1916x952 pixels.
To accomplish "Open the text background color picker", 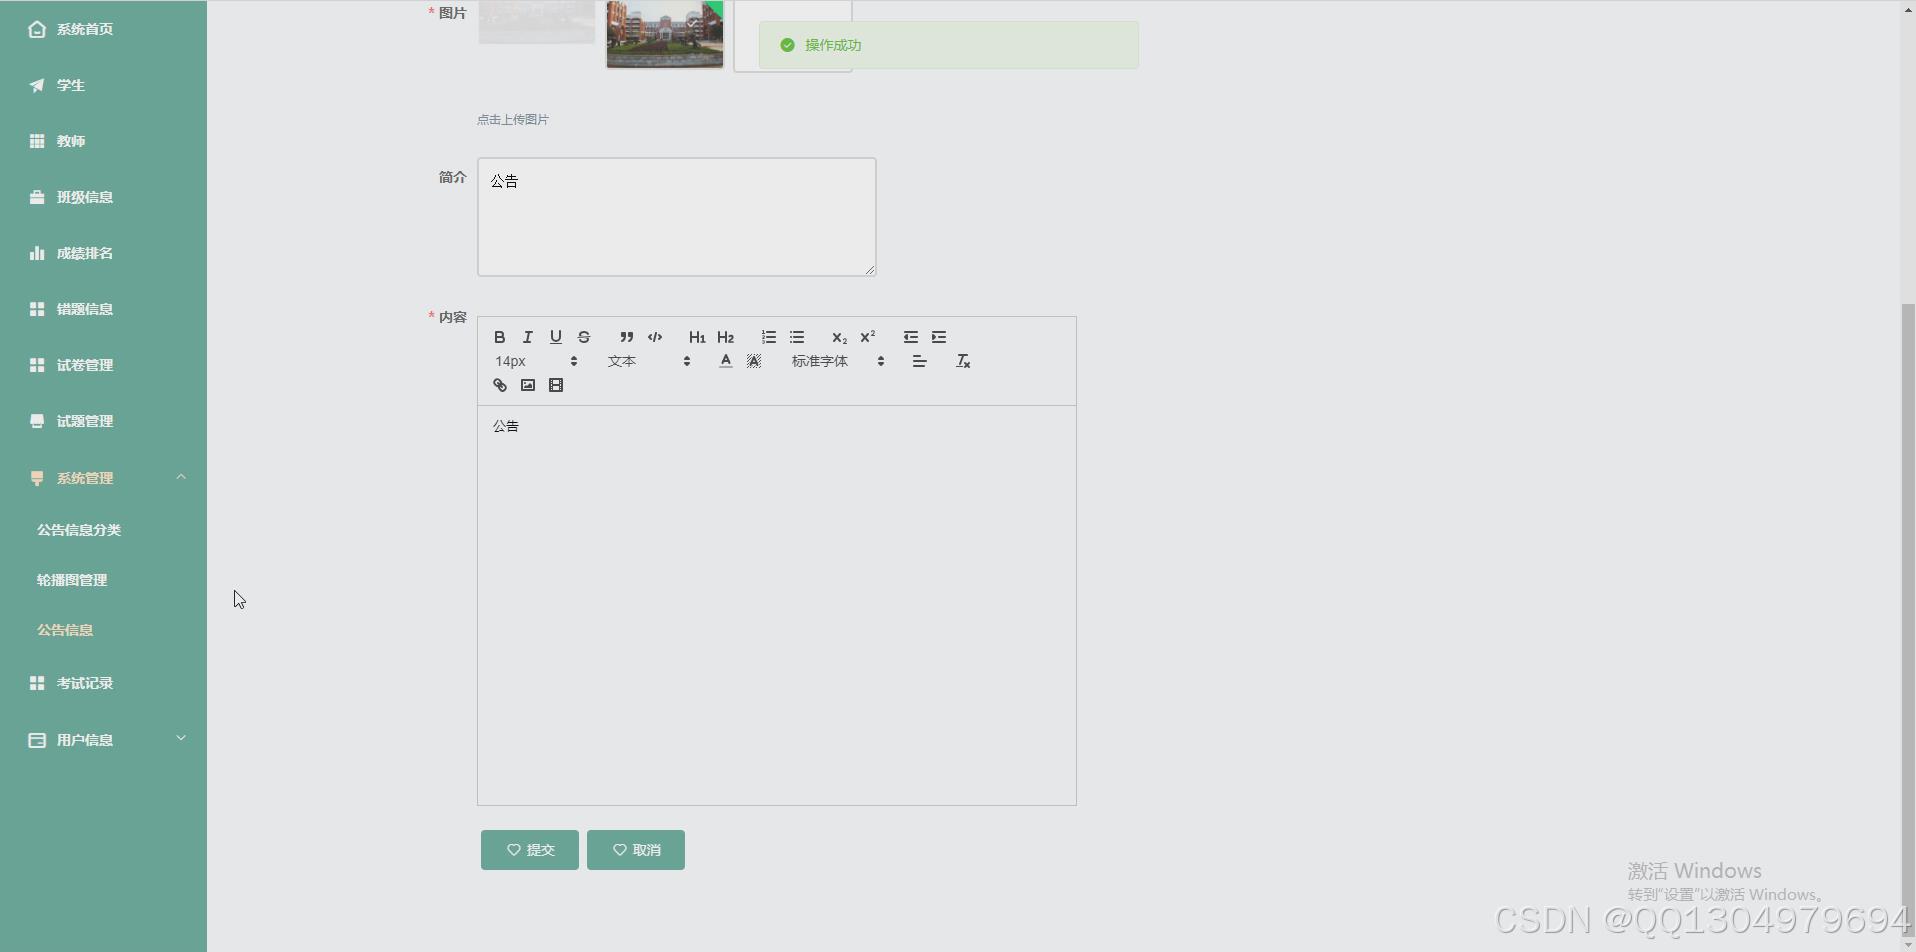I will (754, 361).
